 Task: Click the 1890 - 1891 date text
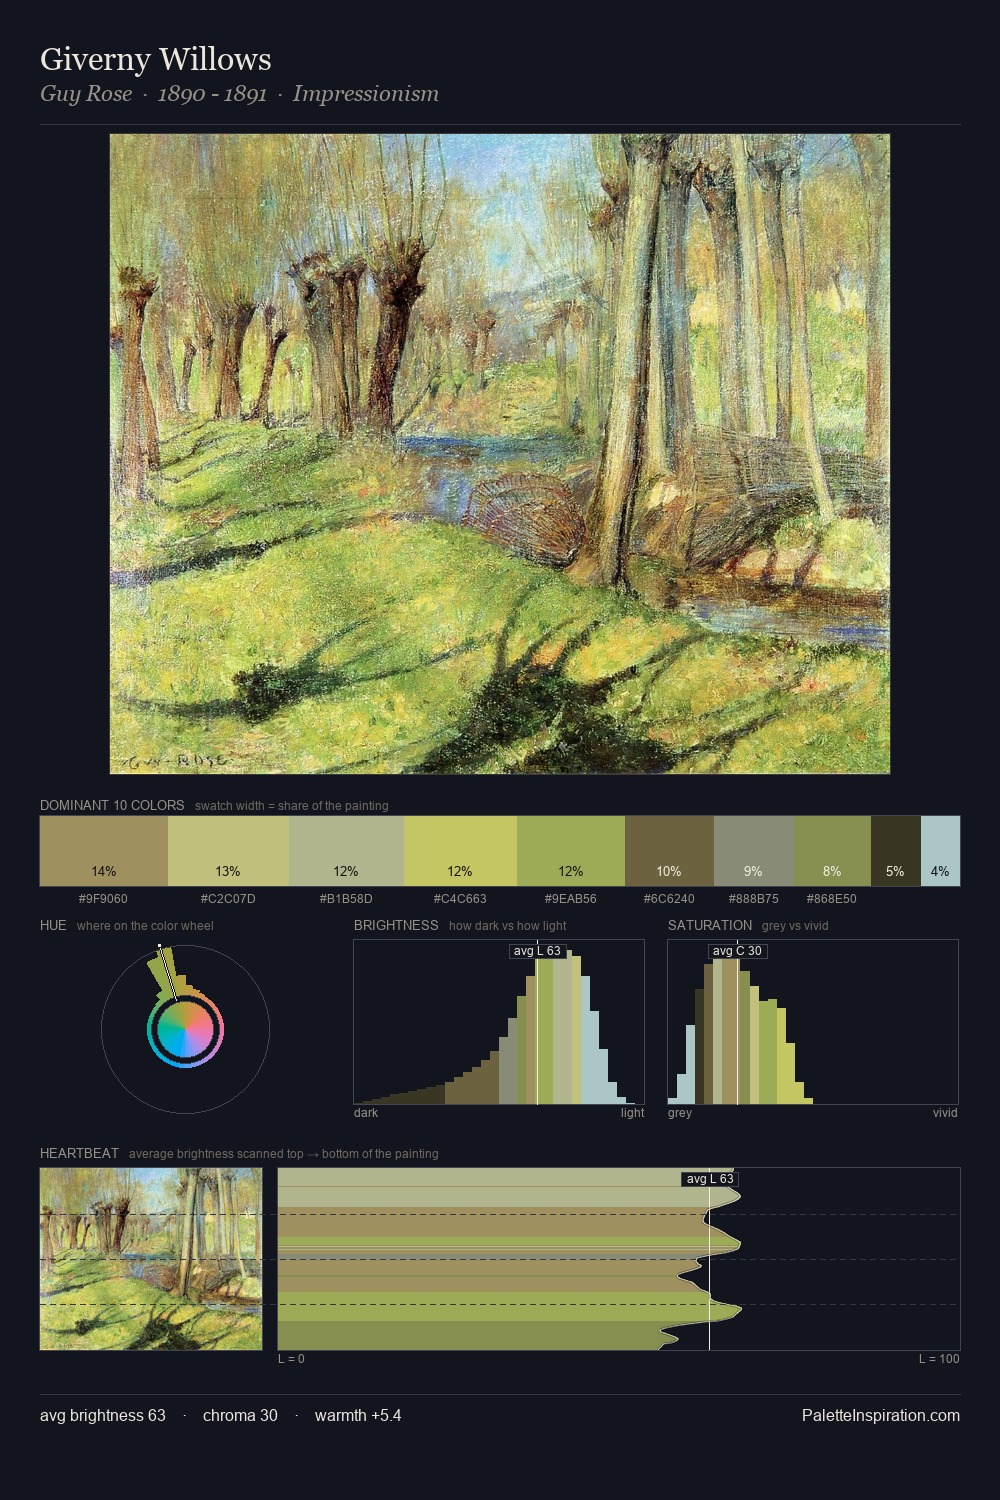click(x=212, y=94)
